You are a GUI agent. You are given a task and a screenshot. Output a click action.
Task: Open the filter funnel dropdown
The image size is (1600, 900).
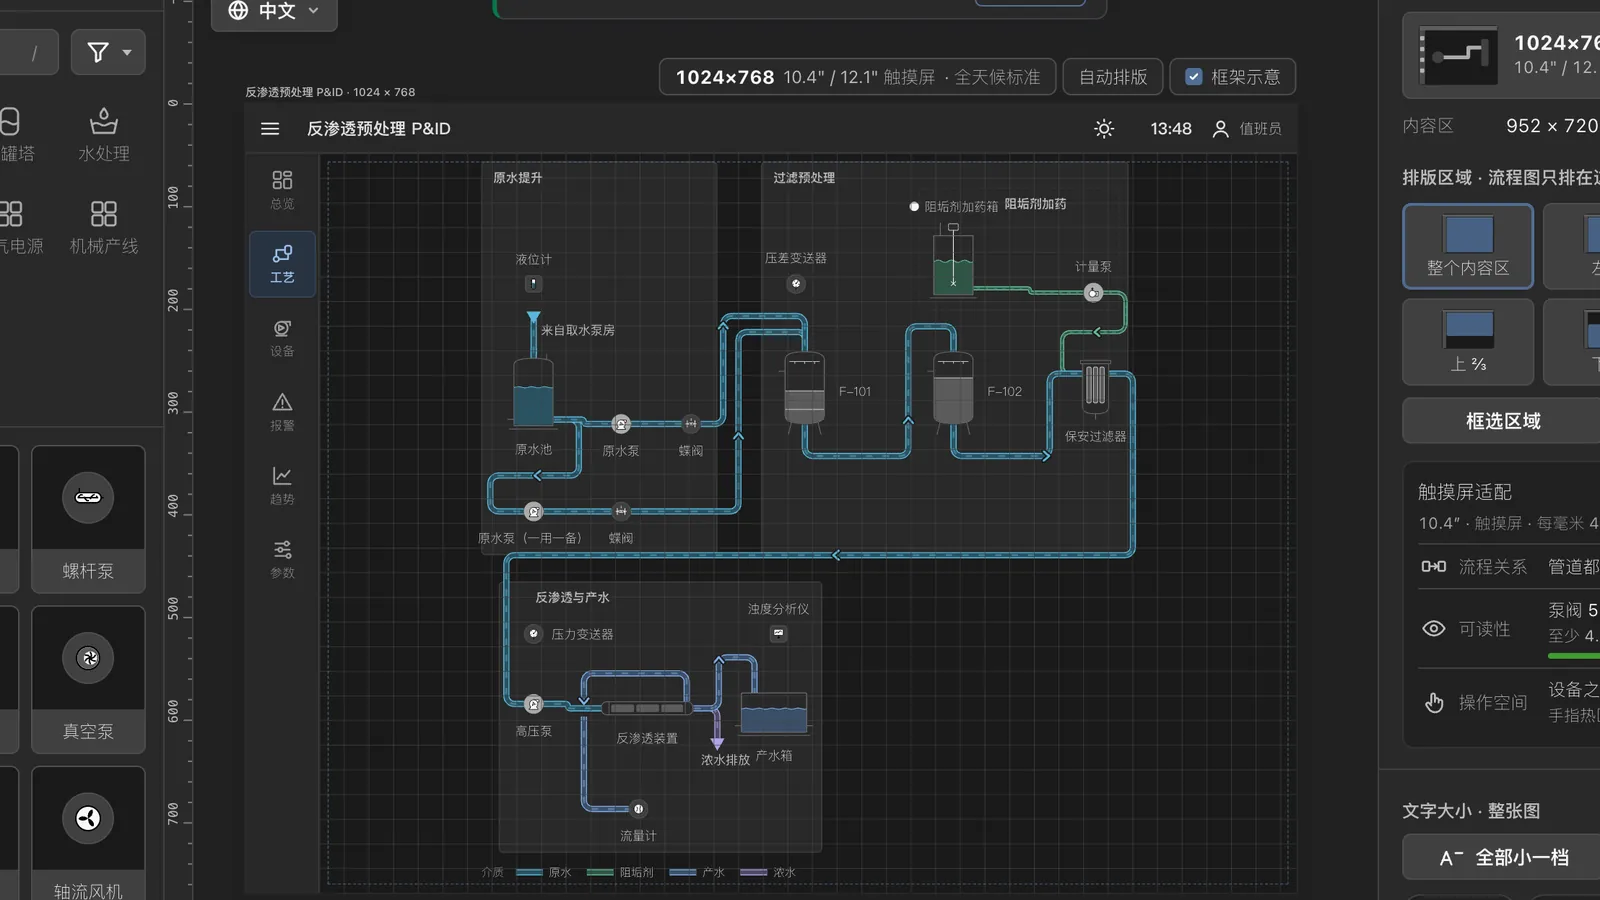click(108, 52)
